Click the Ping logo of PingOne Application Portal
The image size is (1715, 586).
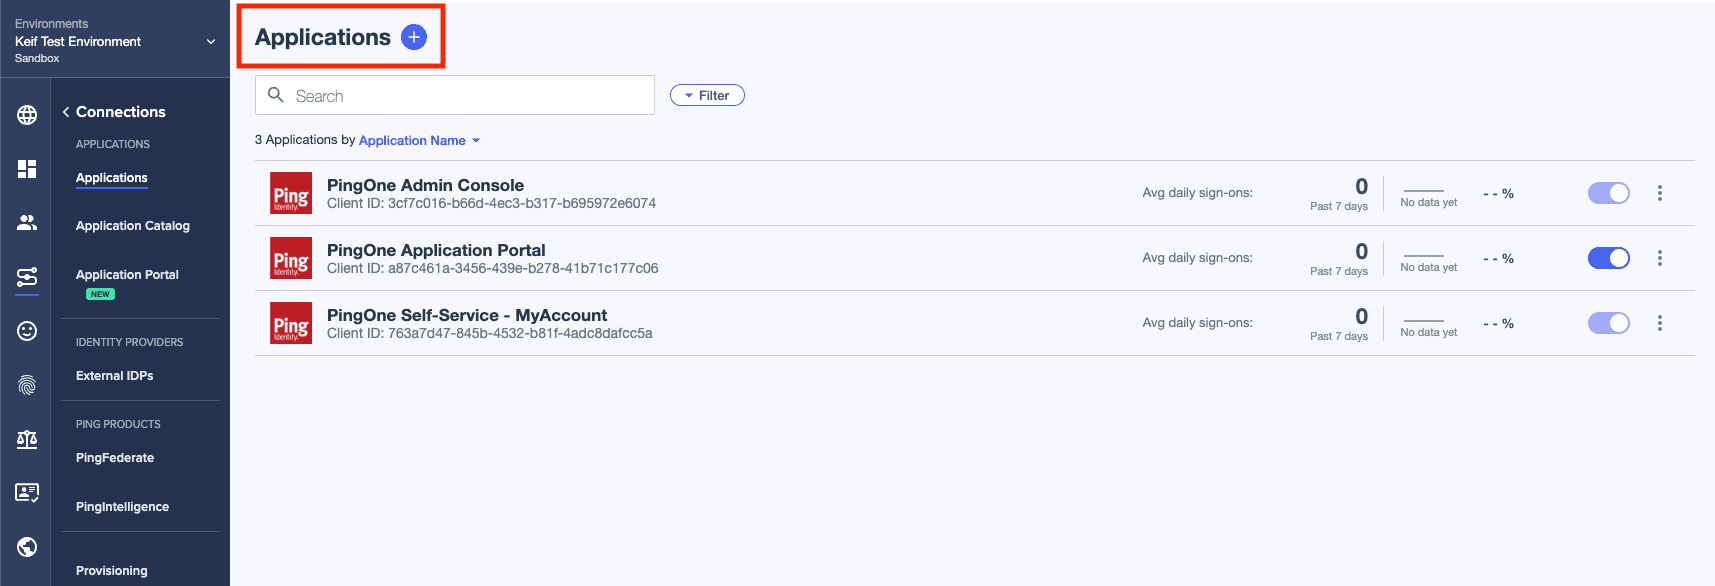(x=291, y=258)
